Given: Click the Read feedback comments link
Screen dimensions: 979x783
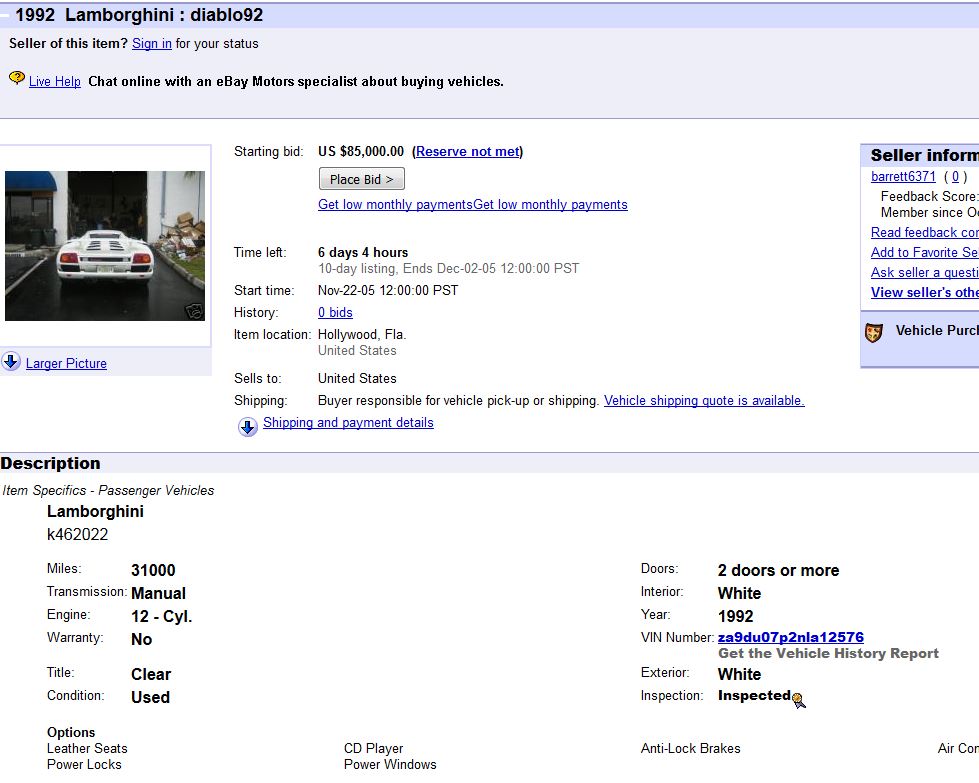Looking at the screenshot, I should coord(924,233).
